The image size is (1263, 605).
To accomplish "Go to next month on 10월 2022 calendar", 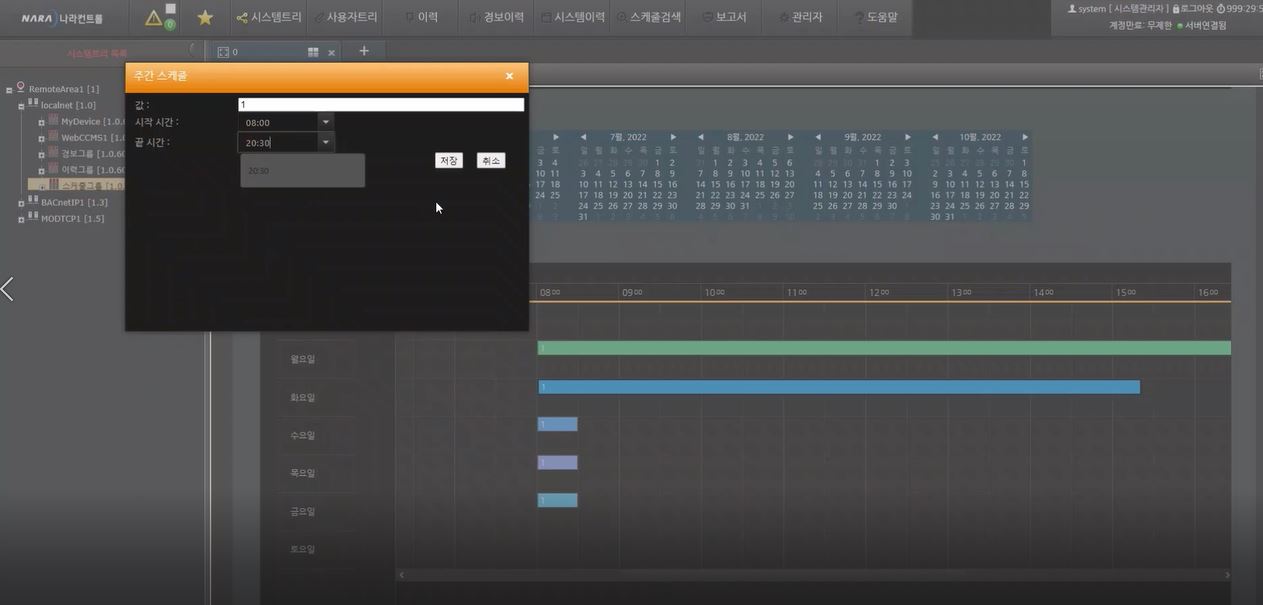I will (x=1025, y=137).
